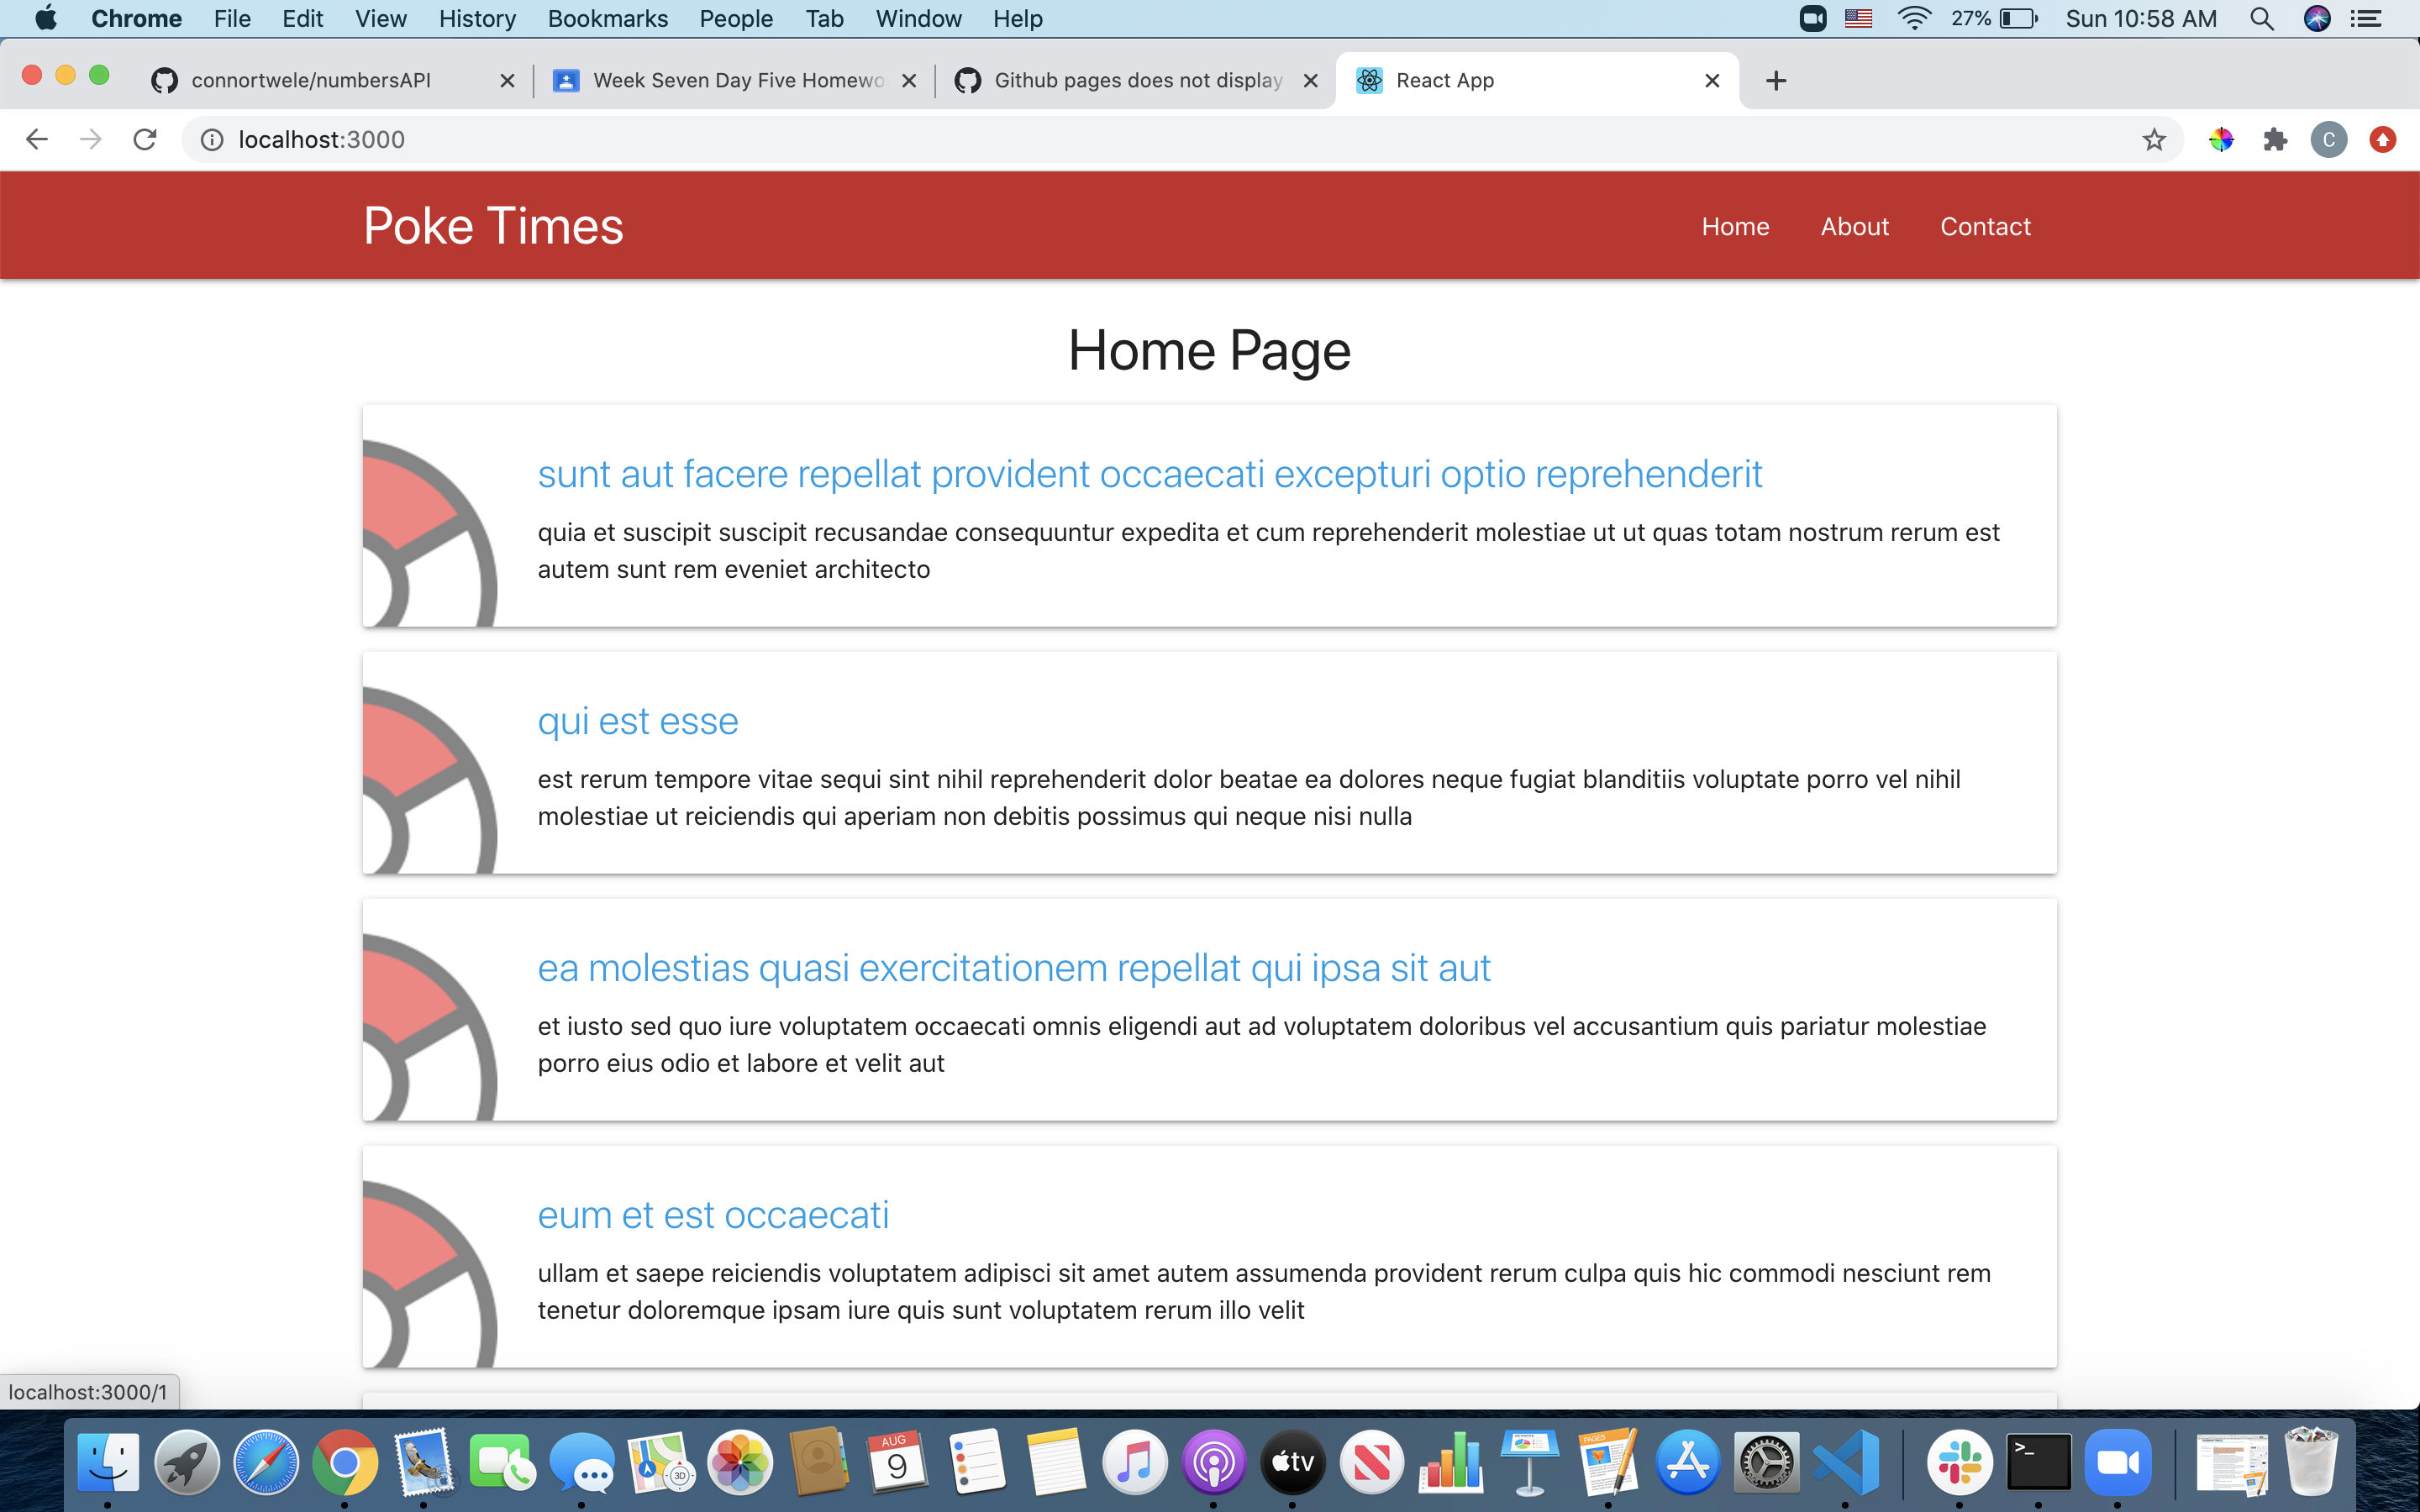Click the Chrome reload page icon
2420x1512 pixels.
(145, 139)
